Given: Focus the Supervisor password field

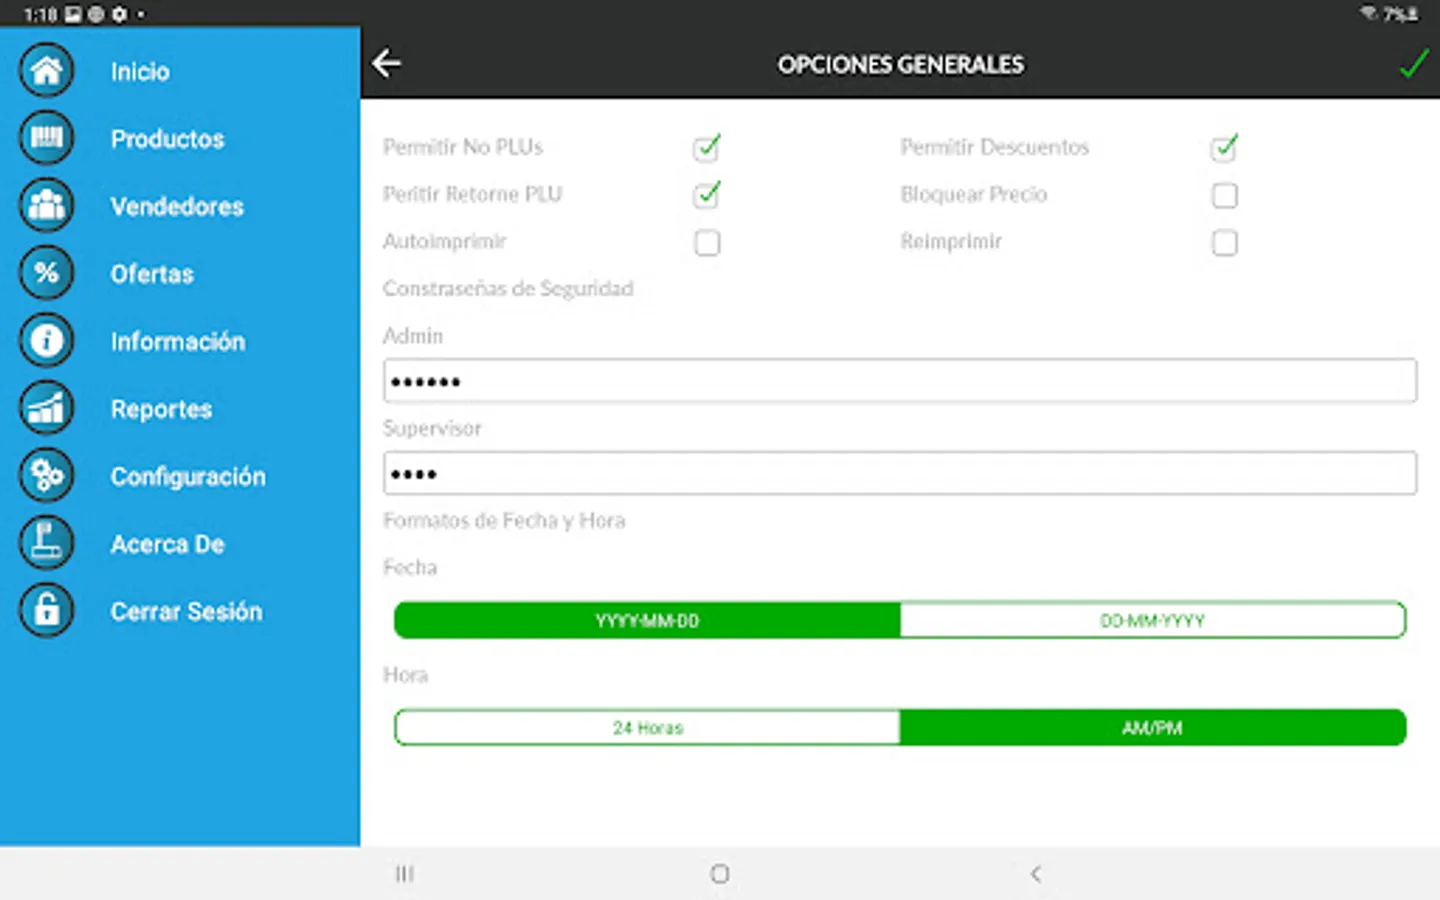Looking at the screenshot, I should [900, 473].
